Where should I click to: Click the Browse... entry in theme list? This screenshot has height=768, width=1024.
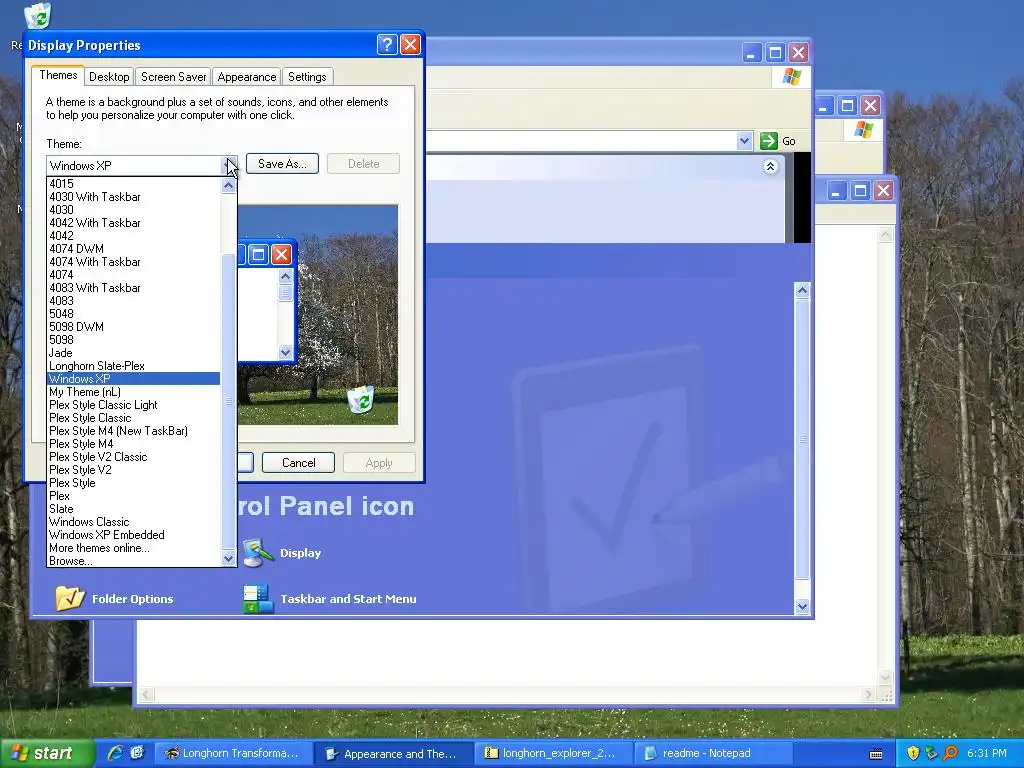[134, 561]
